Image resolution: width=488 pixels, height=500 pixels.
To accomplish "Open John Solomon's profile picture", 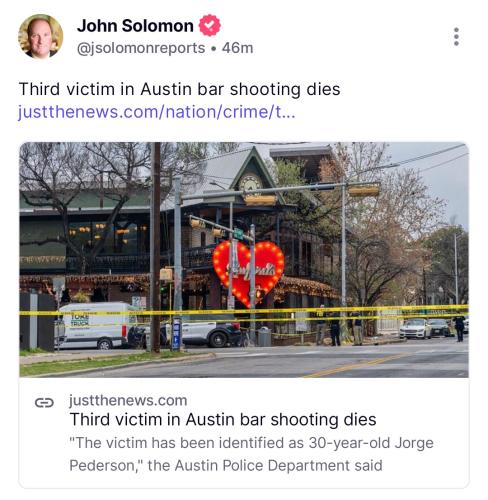I will (x=40, y=36).
